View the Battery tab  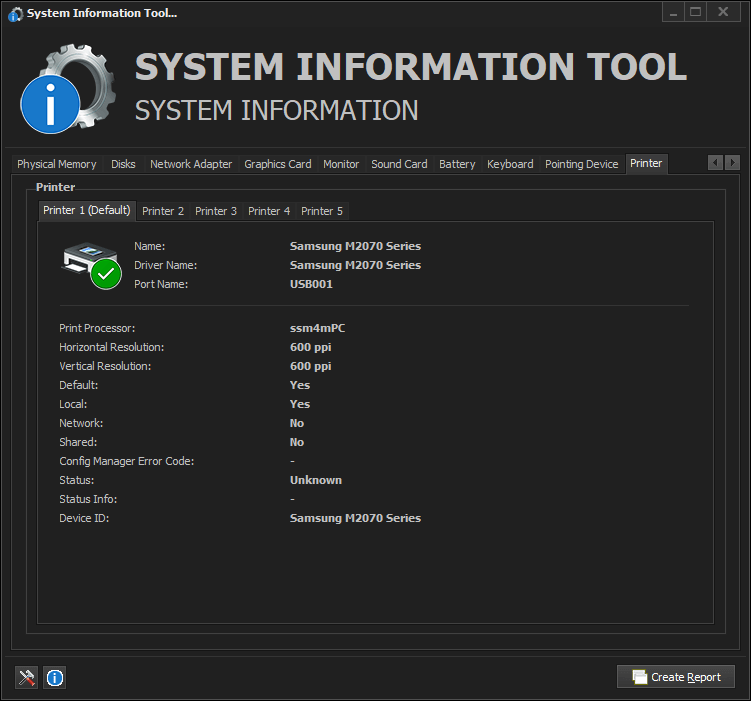(x=457, y=164)
